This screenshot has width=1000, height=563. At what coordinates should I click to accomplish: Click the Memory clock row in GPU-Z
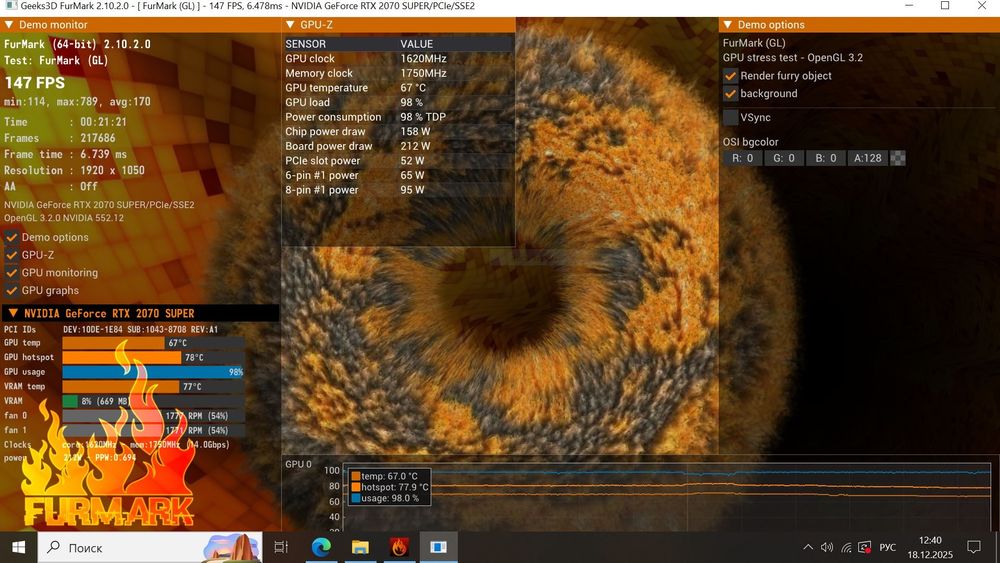398,73
